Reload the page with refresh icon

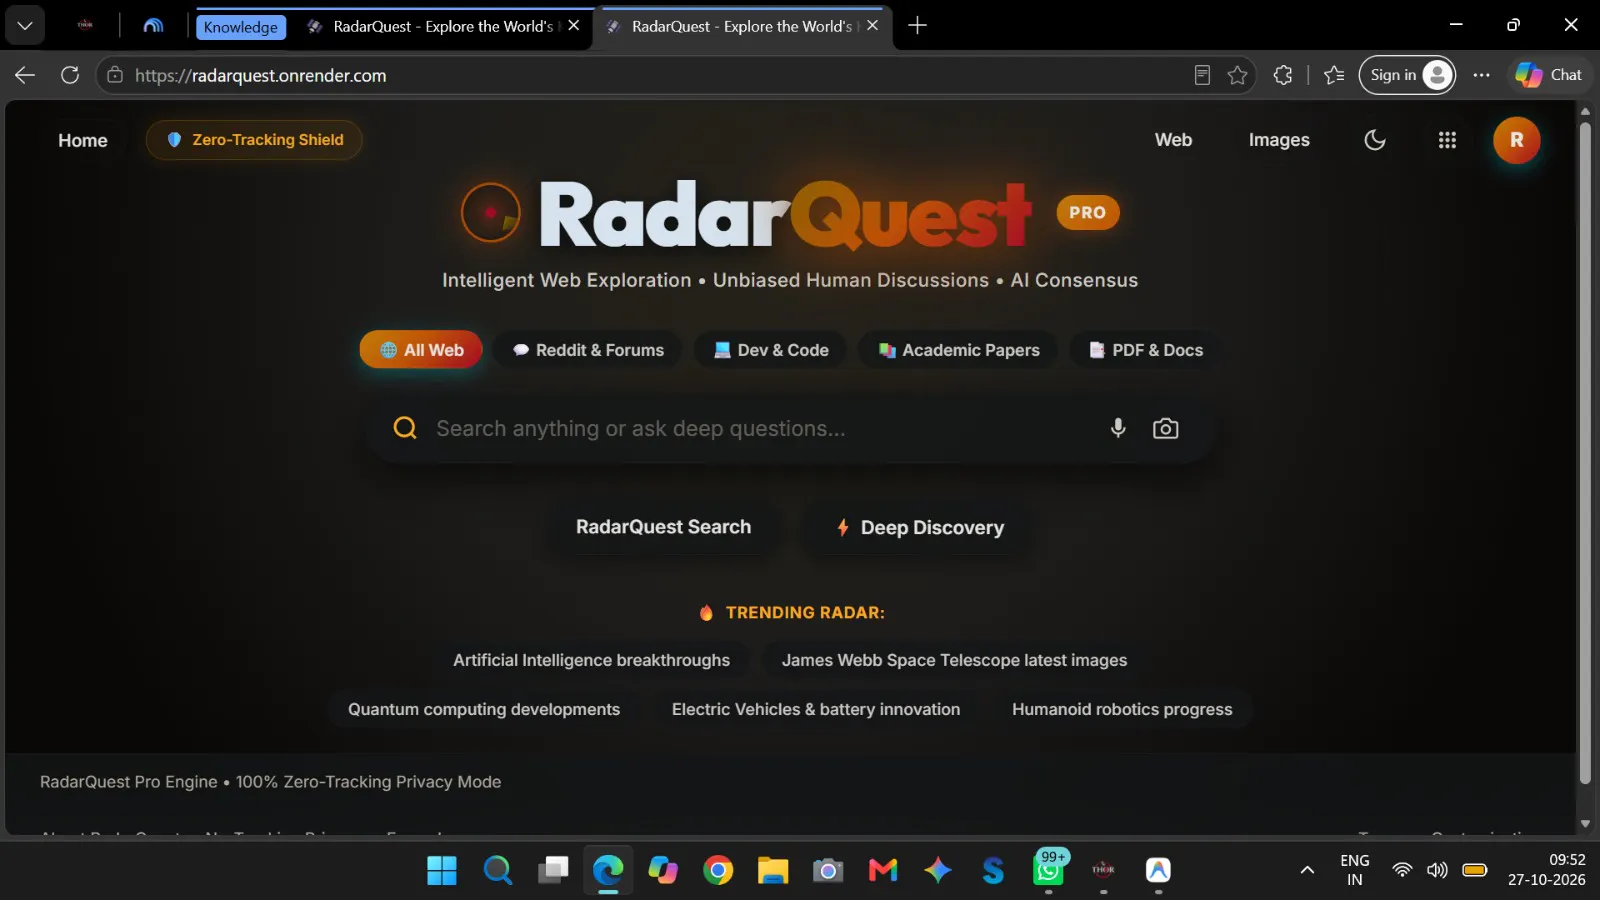pos(70,75)
